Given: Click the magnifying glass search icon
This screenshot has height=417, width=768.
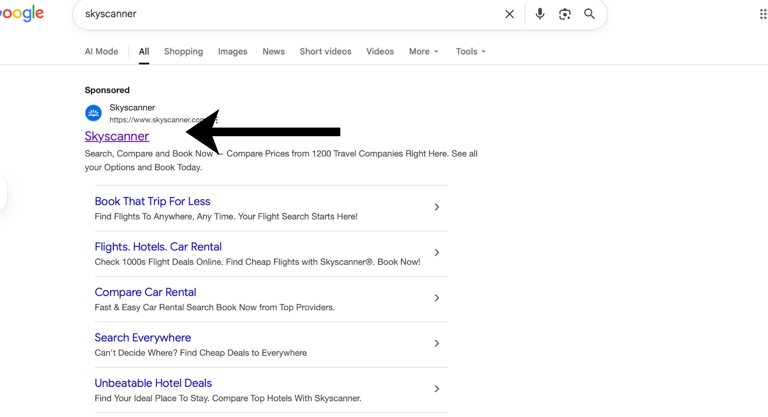Looking at the screenshot, I should (x=589, y=14).
